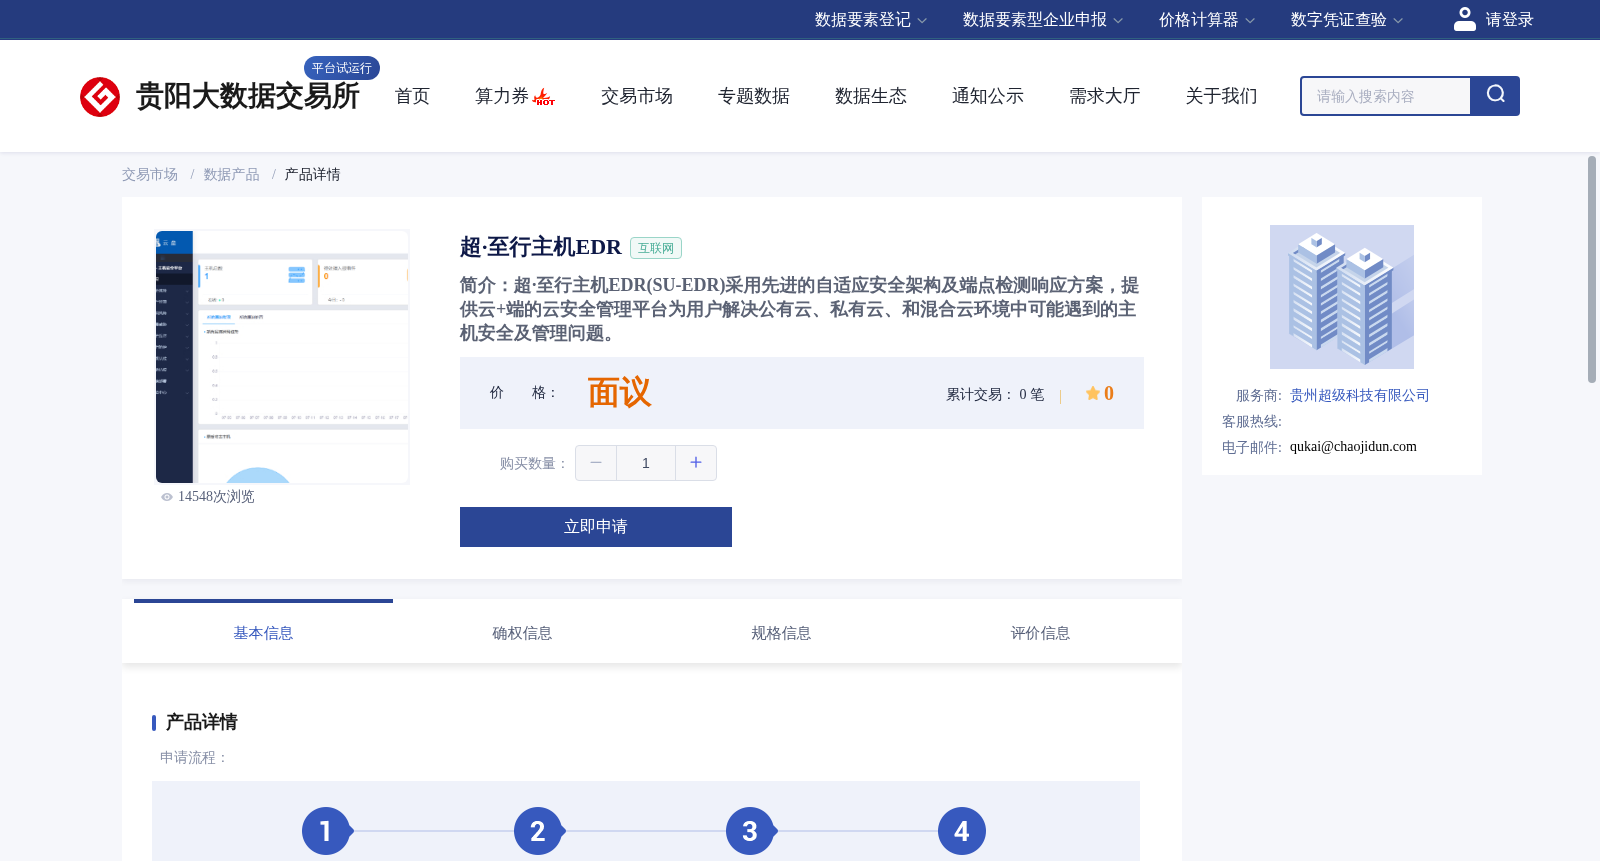
Task: Click the minus quantity button
Action: point(596,463)
